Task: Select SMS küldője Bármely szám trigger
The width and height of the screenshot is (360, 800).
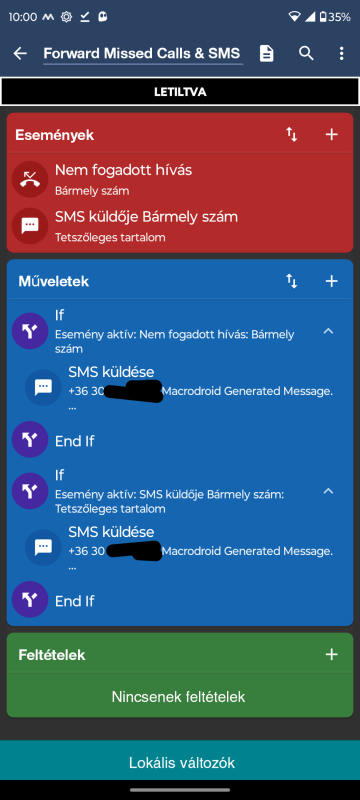Action: [x=179, y=226]
